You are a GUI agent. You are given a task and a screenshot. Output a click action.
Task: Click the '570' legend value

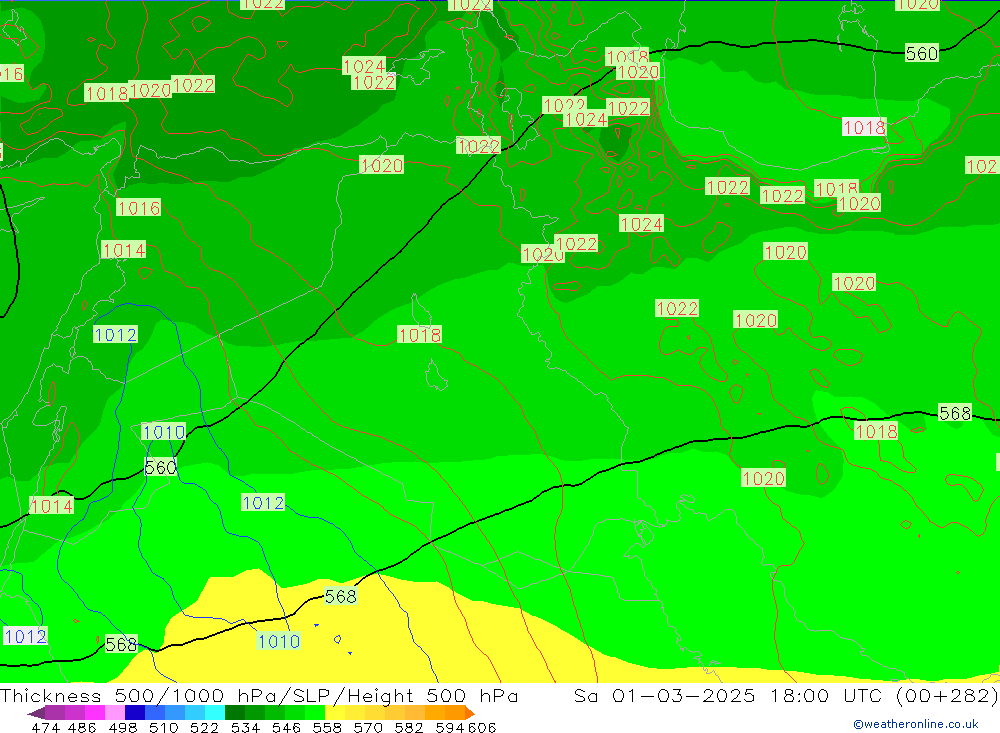[x=367, y=727]
